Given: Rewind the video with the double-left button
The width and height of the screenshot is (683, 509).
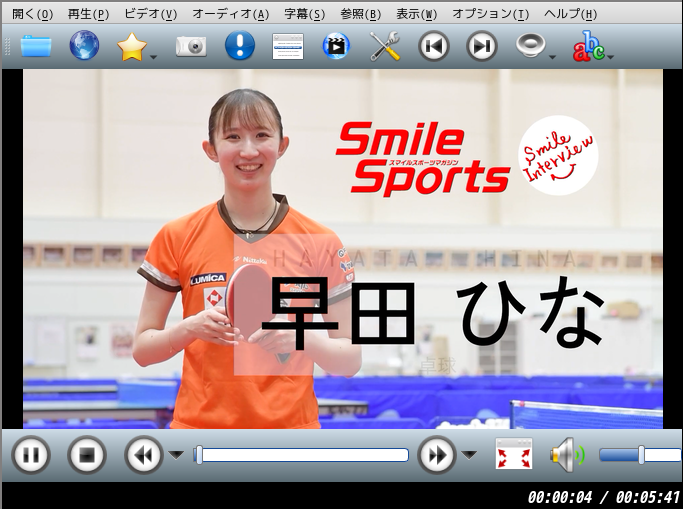Looking at the screenshot, I should [144, 455].
